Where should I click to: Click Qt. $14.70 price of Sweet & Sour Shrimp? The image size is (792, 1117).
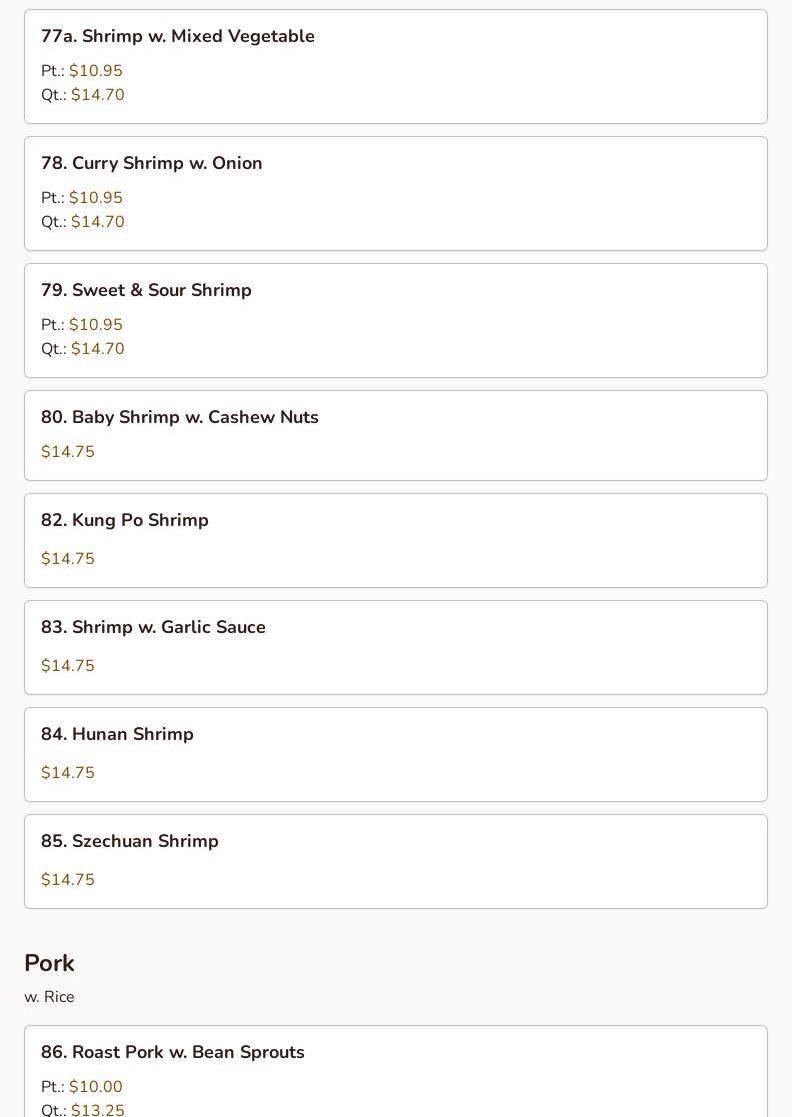(x=97, y=349)
